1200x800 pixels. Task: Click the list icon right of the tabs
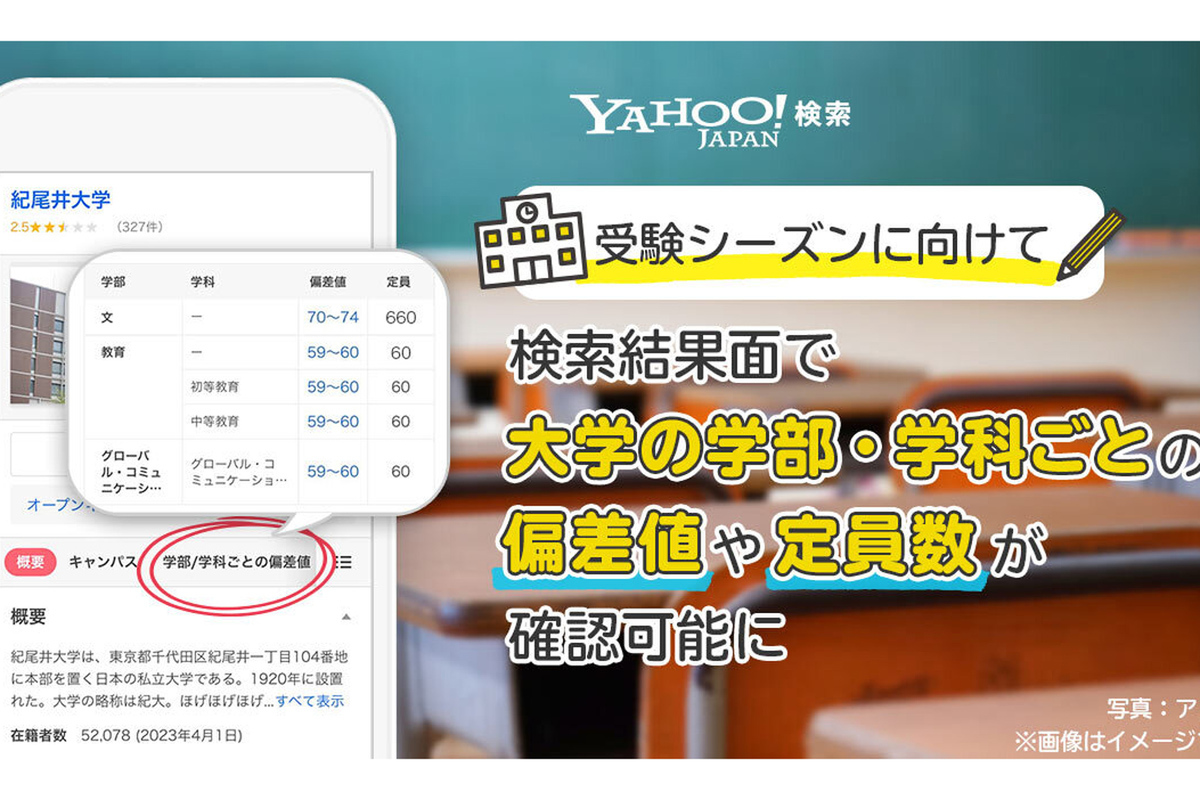coord(342,563)
